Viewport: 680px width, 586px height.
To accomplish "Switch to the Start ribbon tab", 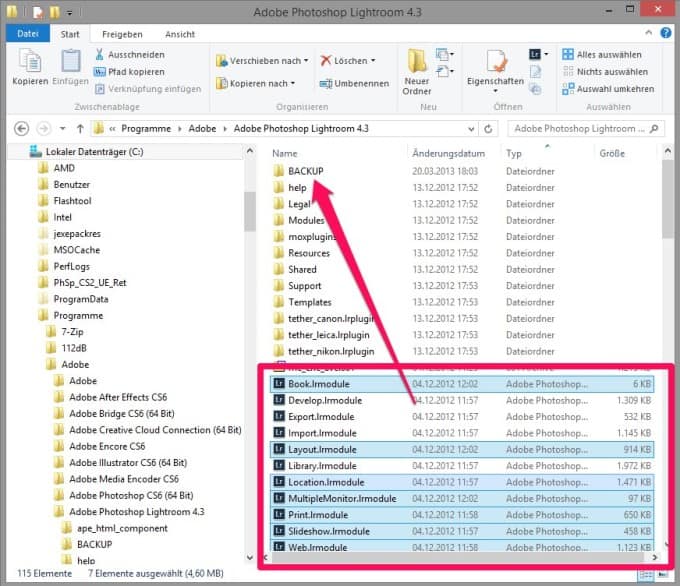I will point(70,34).
